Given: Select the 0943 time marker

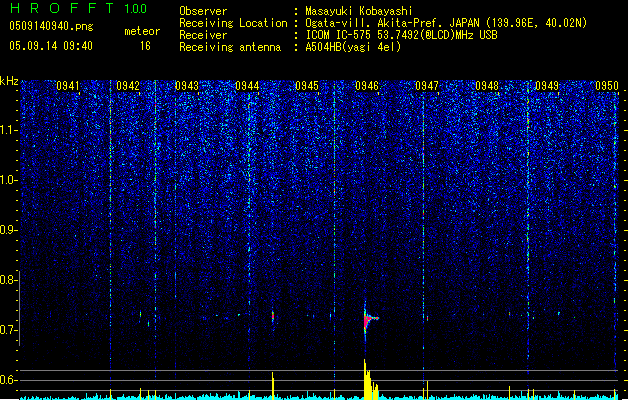Looking at the screenshot, I should 187,87.
